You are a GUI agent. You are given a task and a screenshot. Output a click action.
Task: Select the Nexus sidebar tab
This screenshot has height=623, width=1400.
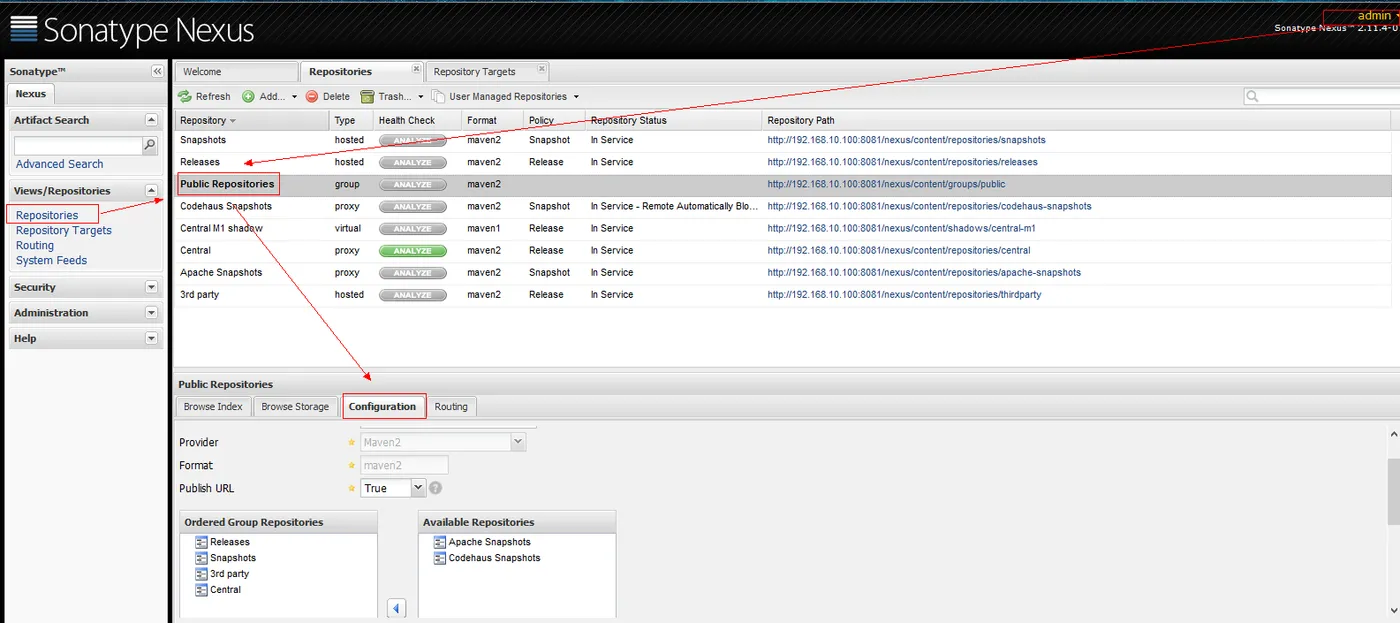[x=31, y=94]
